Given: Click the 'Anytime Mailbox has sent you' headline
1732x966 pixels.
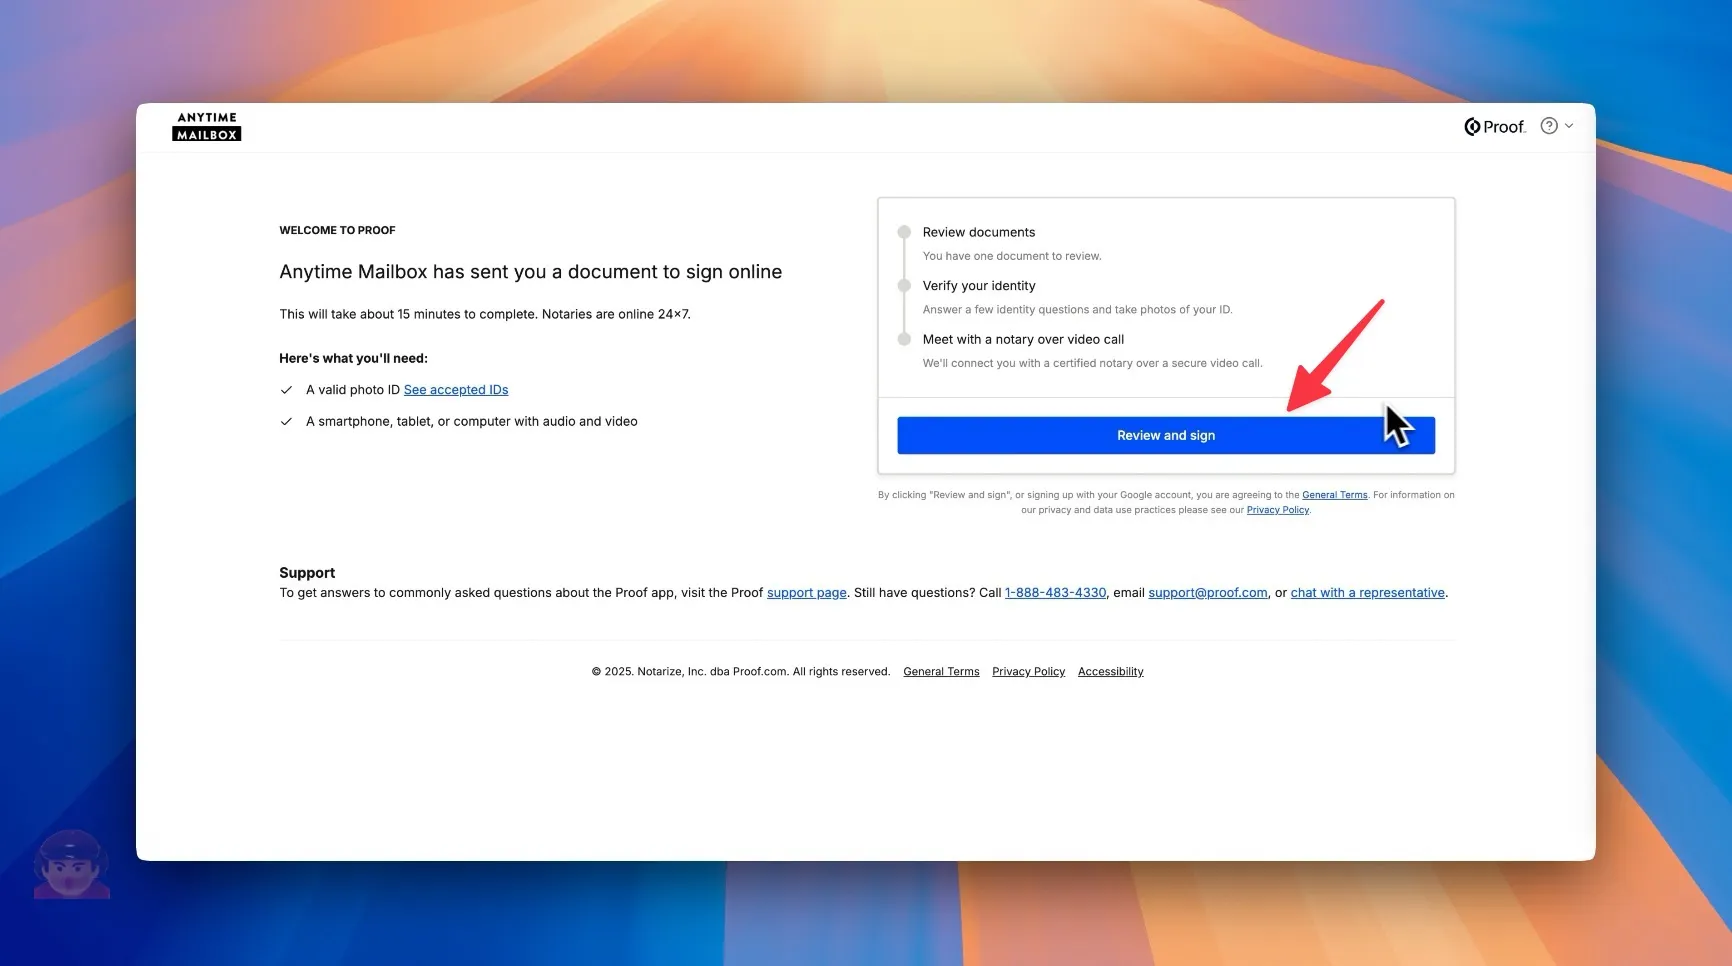Looking at the screenshot, I should coord(530,272).
